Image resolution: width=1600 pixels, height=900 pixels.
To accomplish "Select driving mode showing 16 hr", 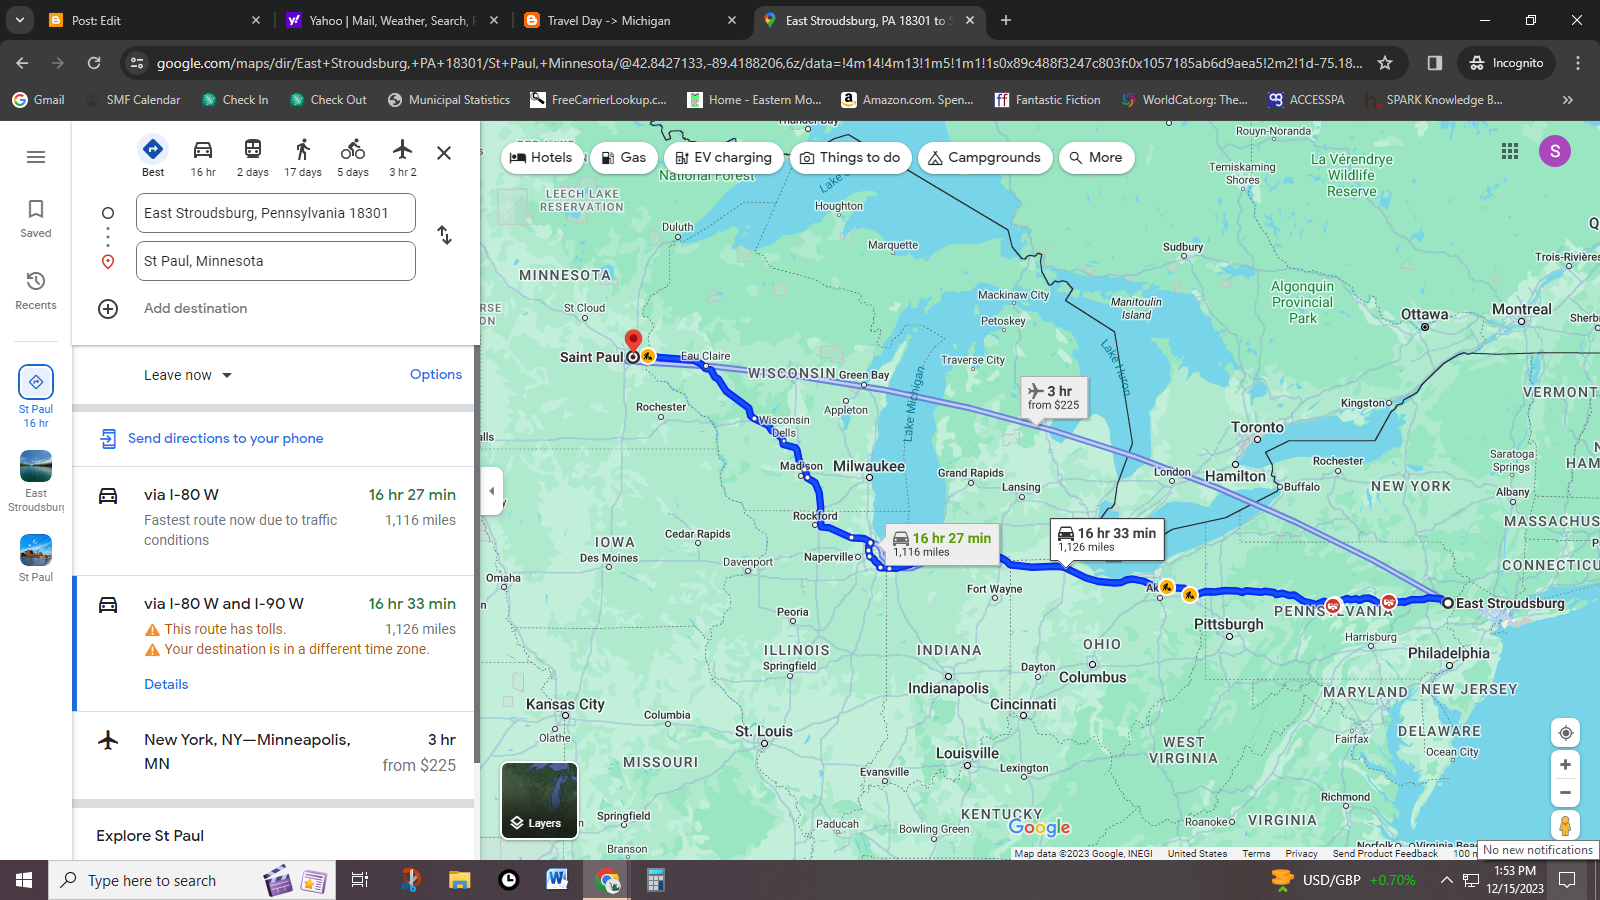I will 203,157.
